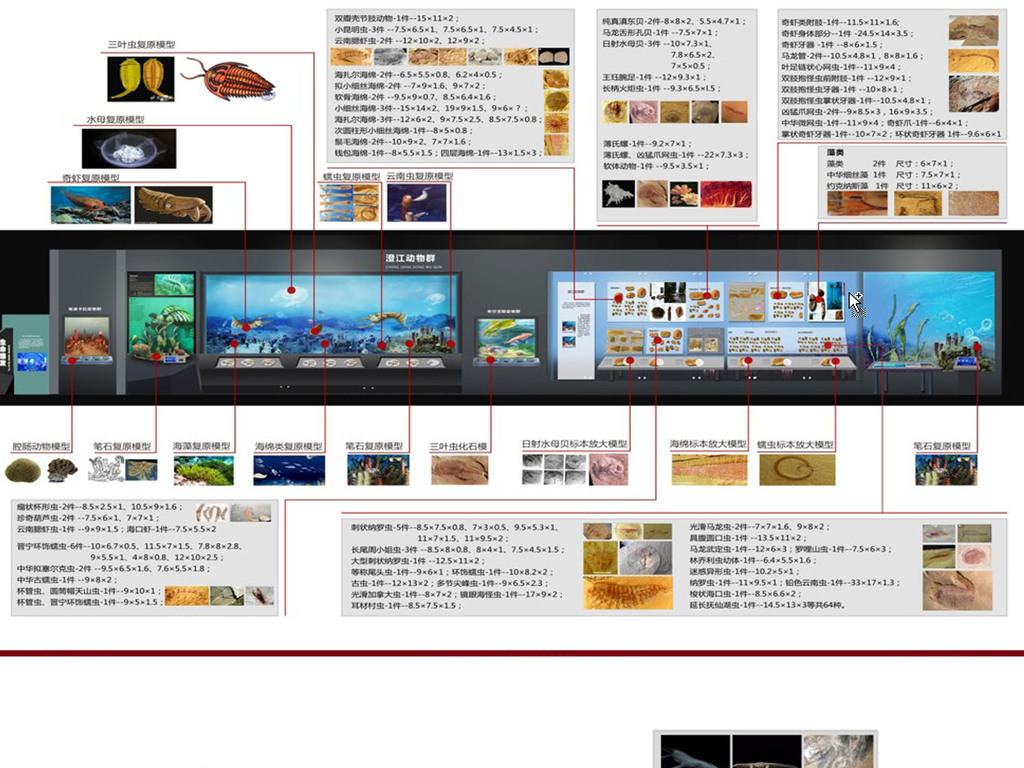
Task: Select the 蠕虫标本放大模型 circular worm image
Action: pyautogui.click(x=797, y=469)
